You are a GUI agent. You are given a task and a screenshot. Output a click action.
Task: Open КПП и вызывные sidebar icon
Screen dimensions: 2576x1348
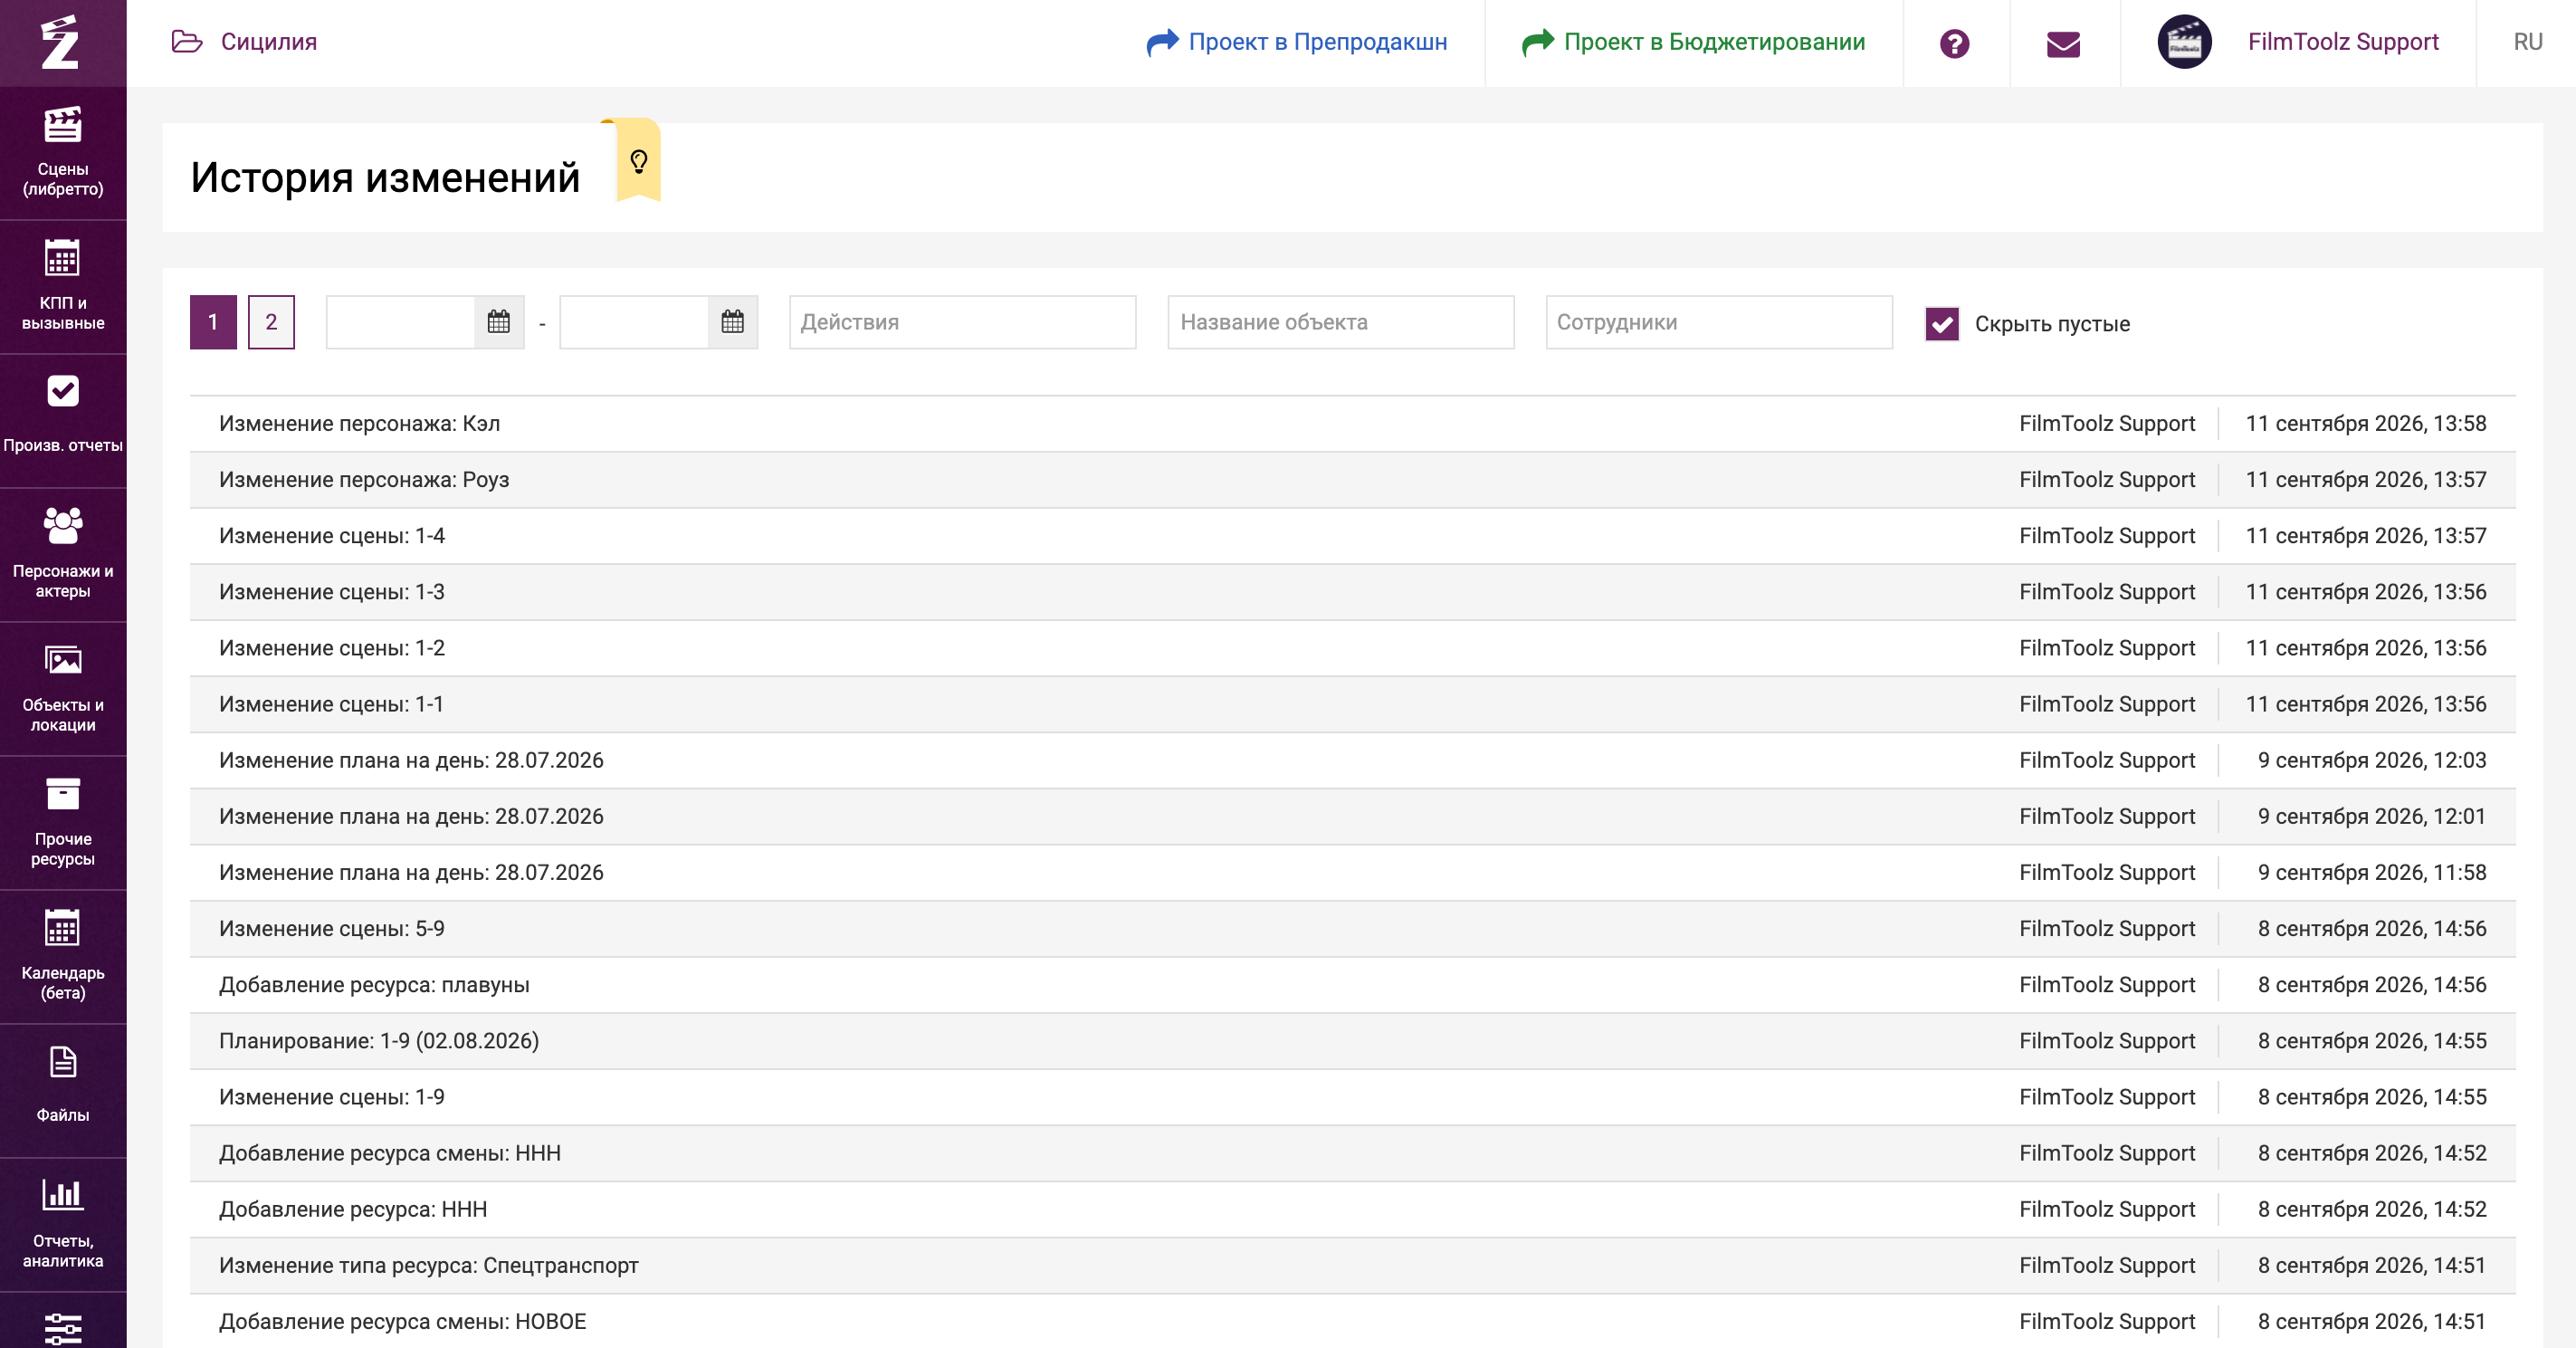pyautogui.click(x=62, y=258)
